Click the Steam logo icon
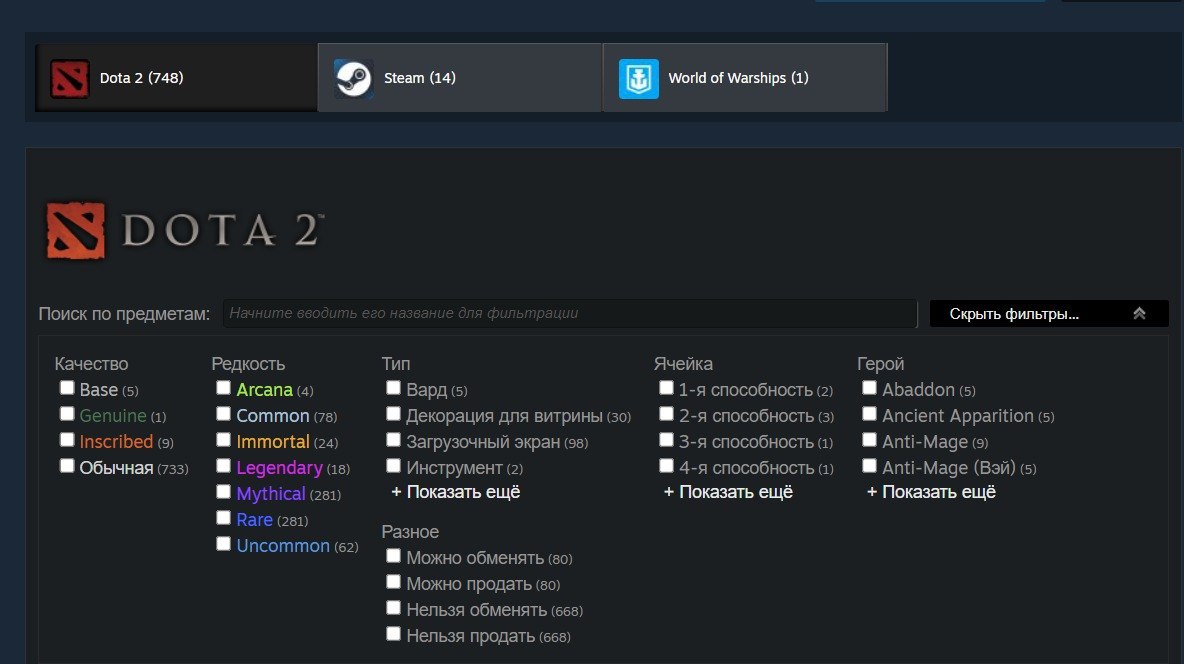The height and width of the screenshot is (664, 1184). pos(353,78)
